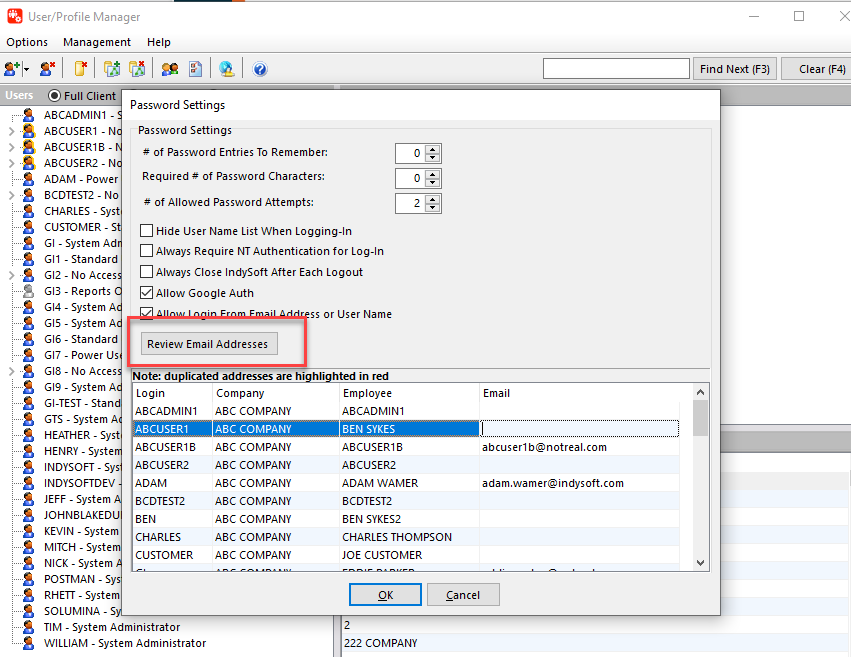The width and height of the screenshot is (851, 657).
Task: Click the add group folder icon
Action: pyautogui.click(x=113, y=69)
